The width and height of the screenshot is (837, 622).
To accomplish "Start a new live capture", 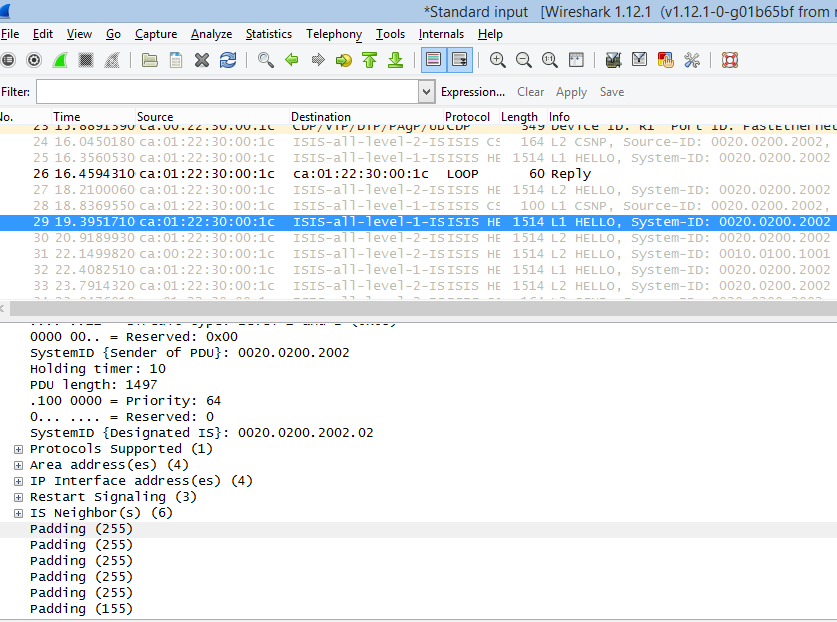I will 60,60.
